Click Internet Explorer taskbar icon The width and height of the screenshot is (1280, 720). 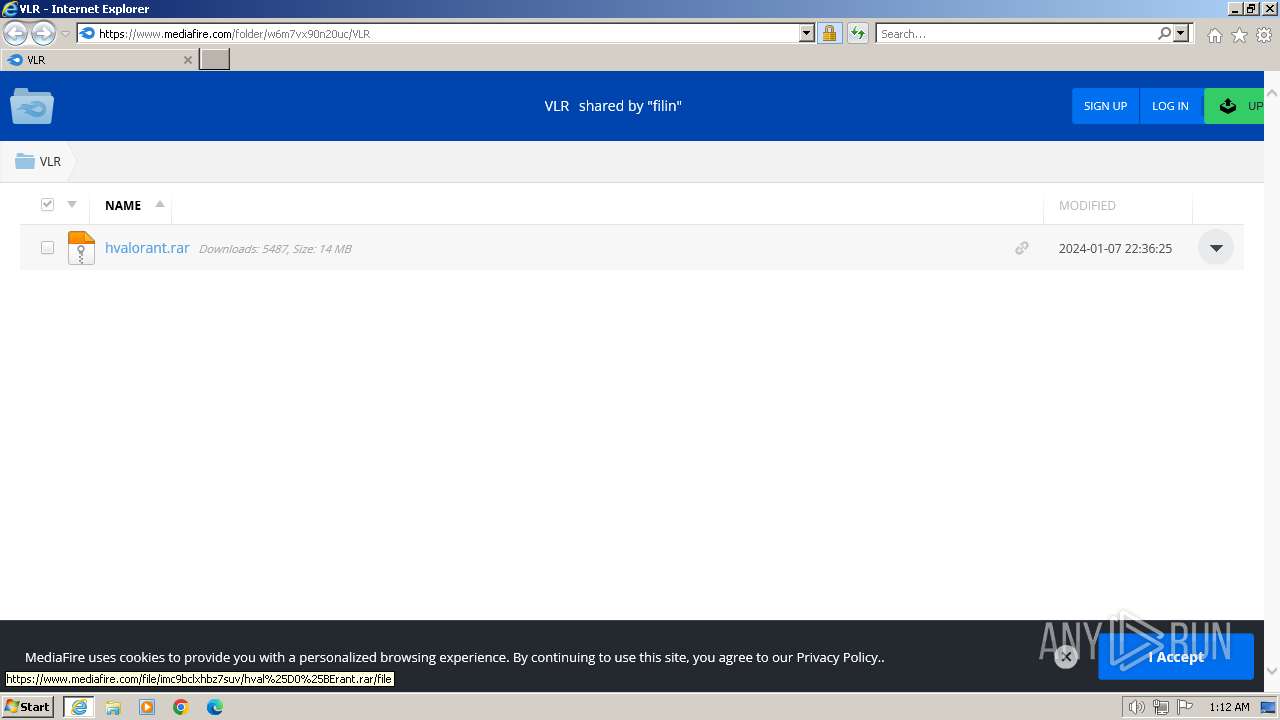coord(79,707)
